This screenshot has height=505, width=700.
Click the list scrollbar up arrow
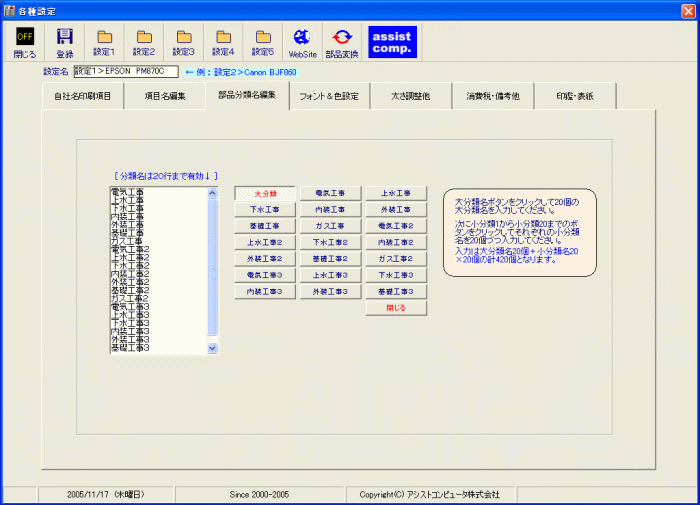pos(212,193)
